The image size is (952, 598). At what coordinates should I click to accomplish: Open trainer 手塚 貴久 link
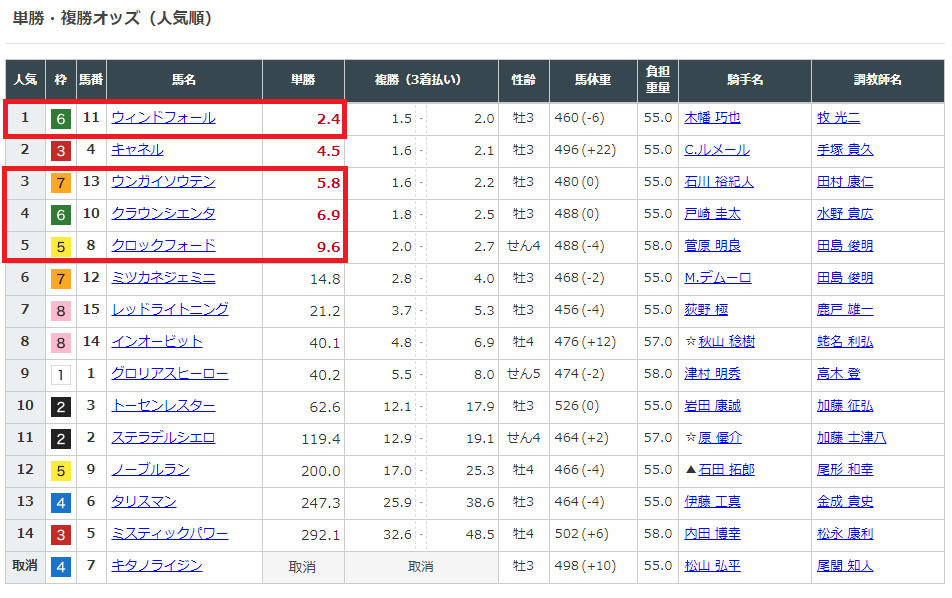[x=844, y=150]
